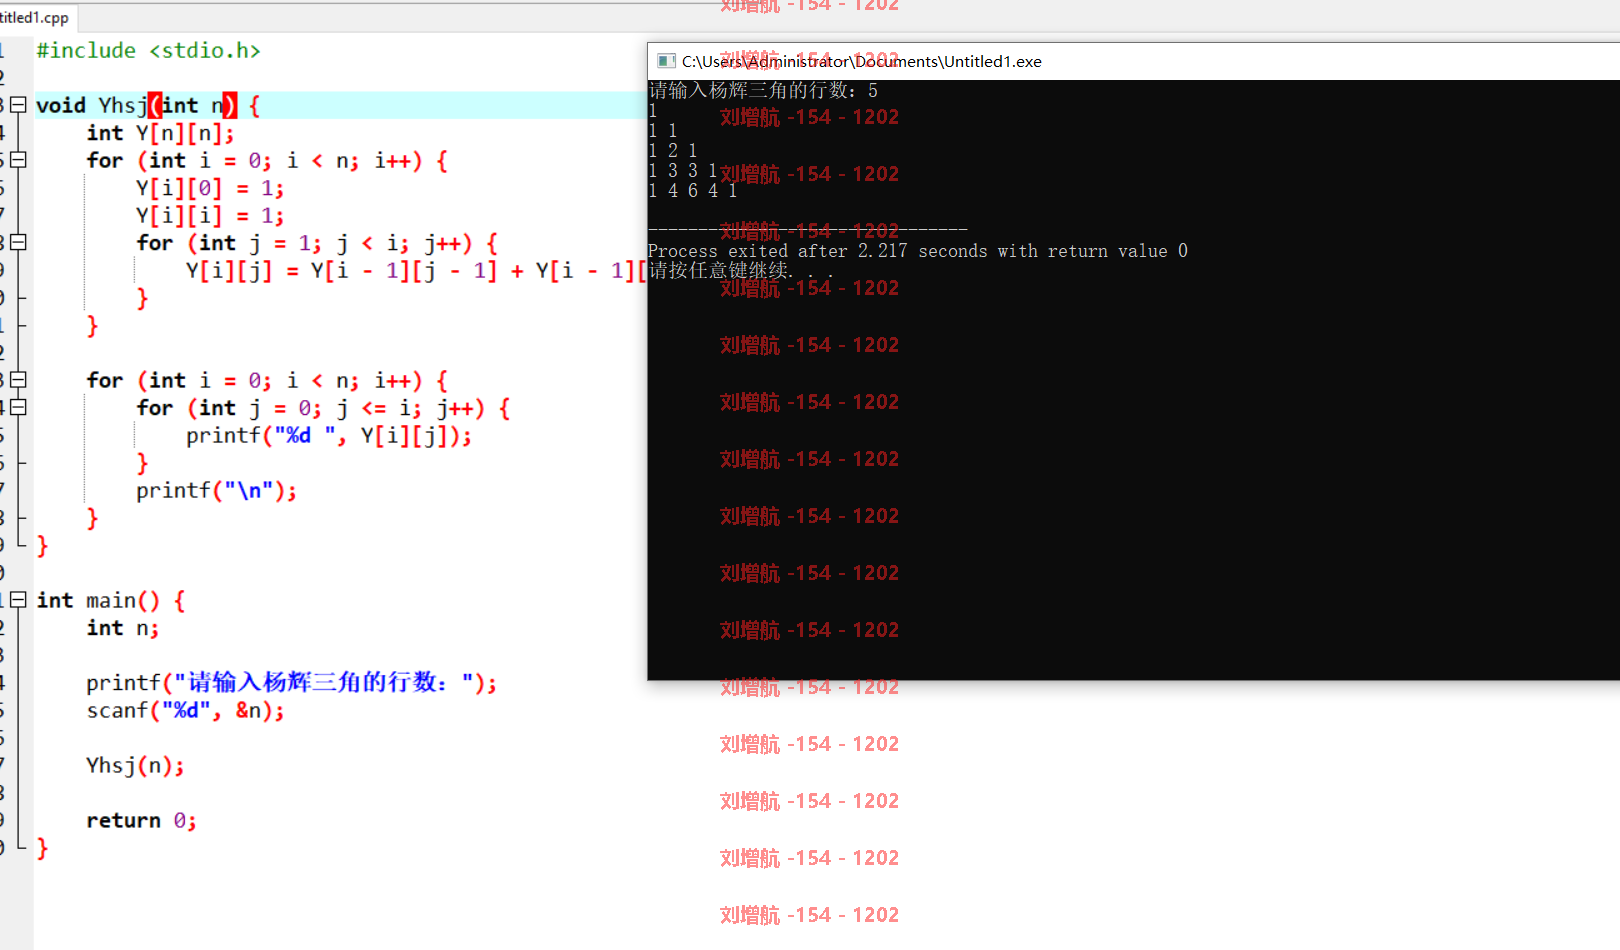Screen dimensions: 1620x950
Task: Click console output row '1 2 1'
Action: (673, 151)
